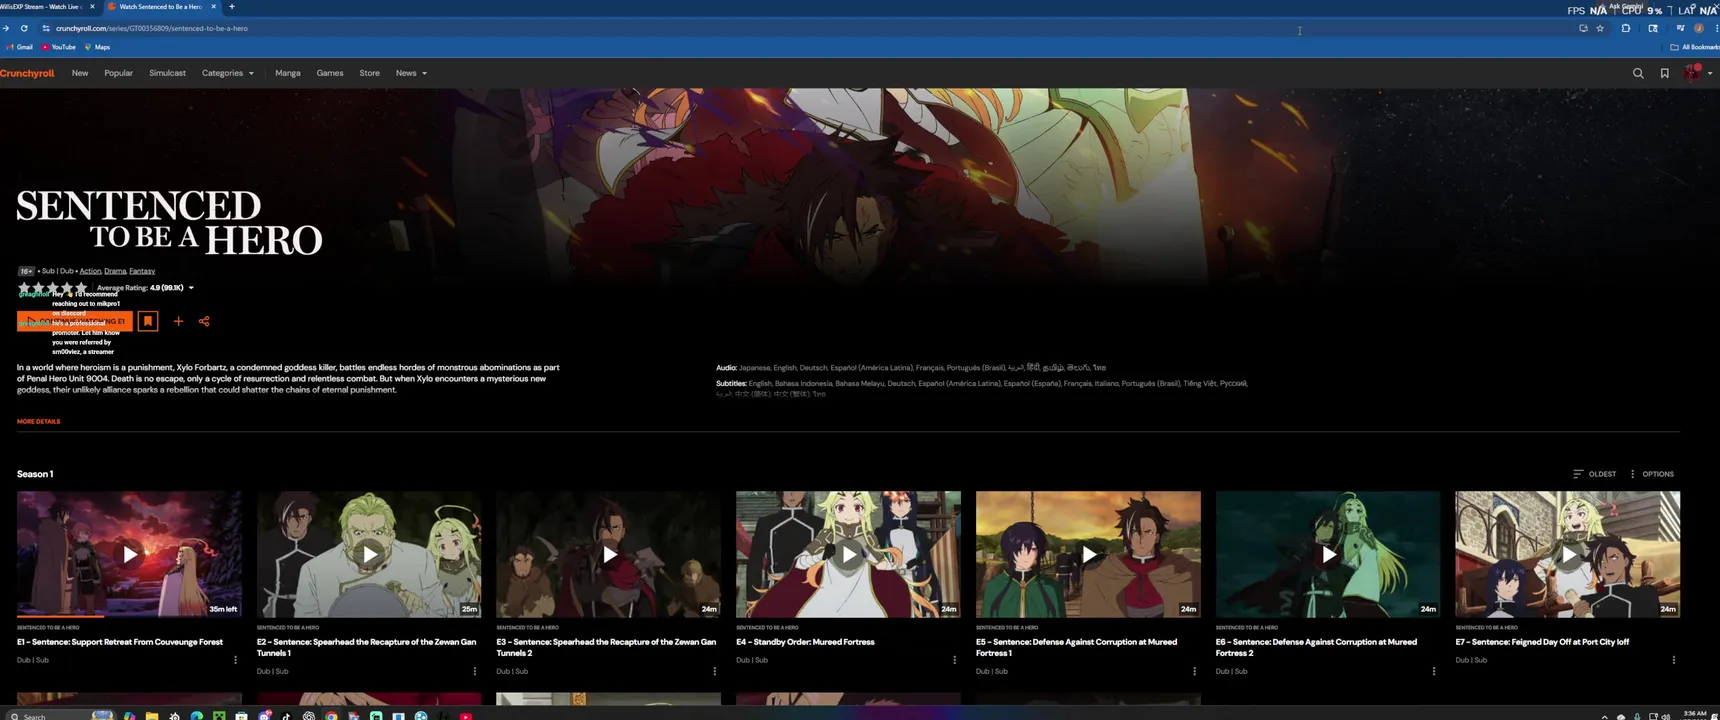Click the Crunchyroll logo
The image size is (1720, 720).
click(27, 73)
